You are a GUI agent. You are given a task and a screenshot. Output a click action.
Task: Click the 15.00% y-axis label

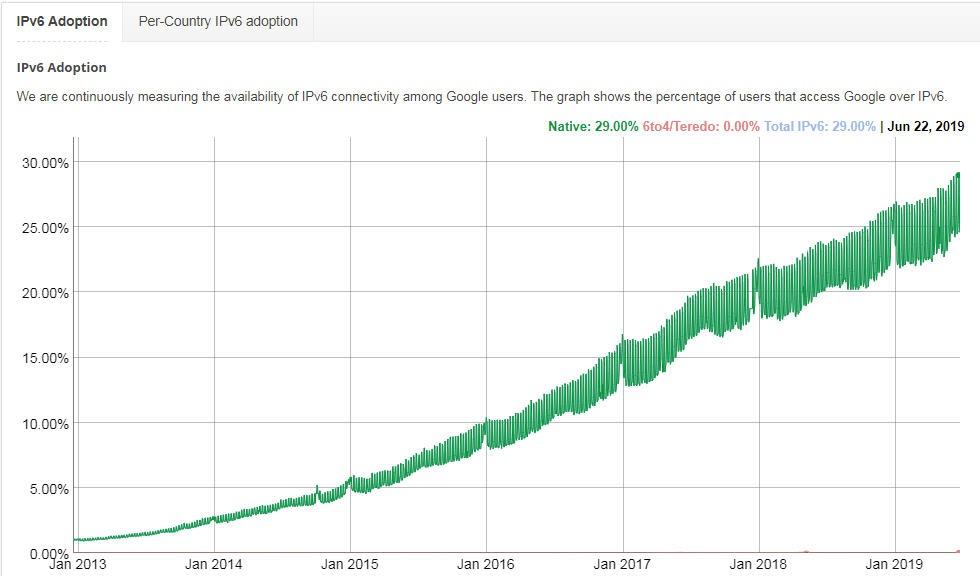[45, 358]
